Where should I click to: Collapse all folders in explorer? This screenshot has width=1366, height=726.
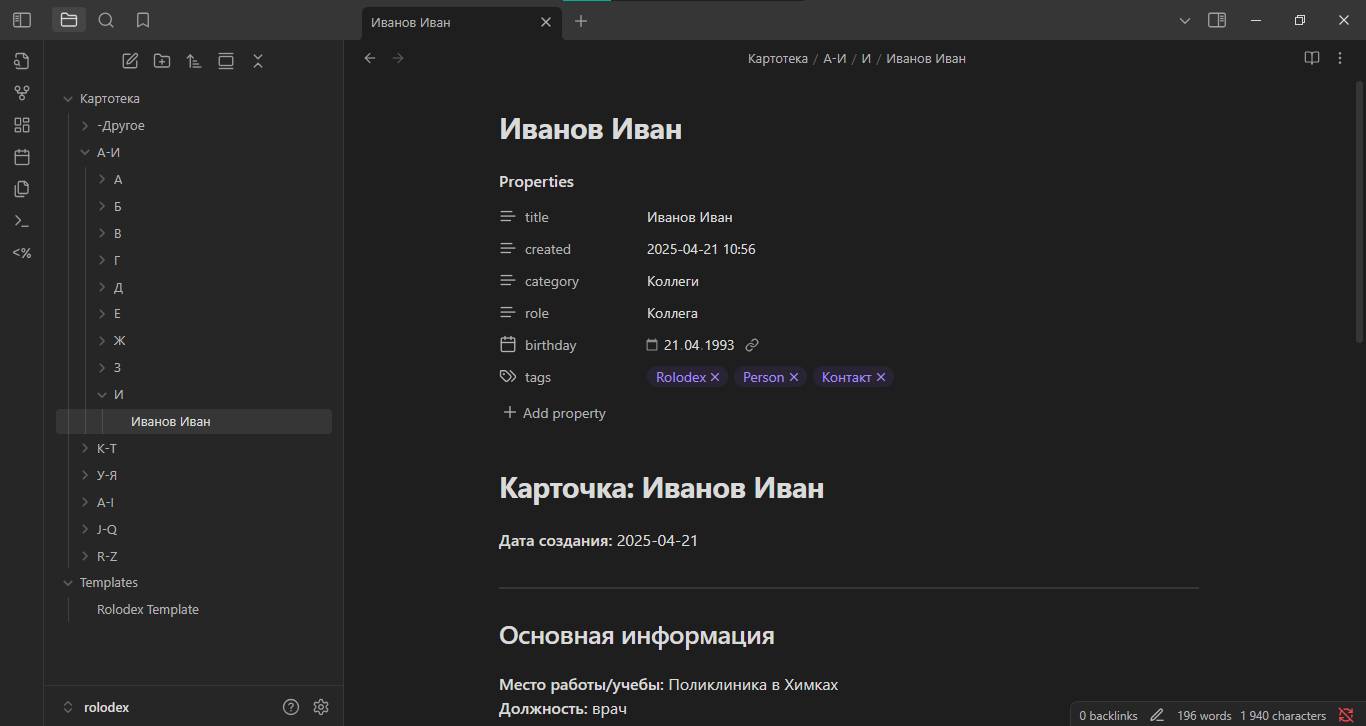coord(258,61)
